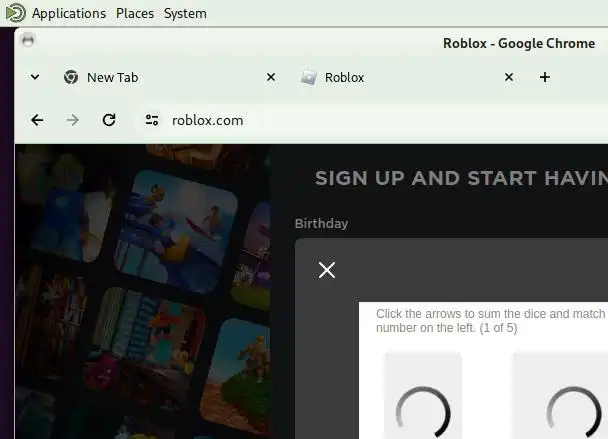Click the roblox.com address bar
The height and width of the screenshot is (439, 608).
pos(372,120)
